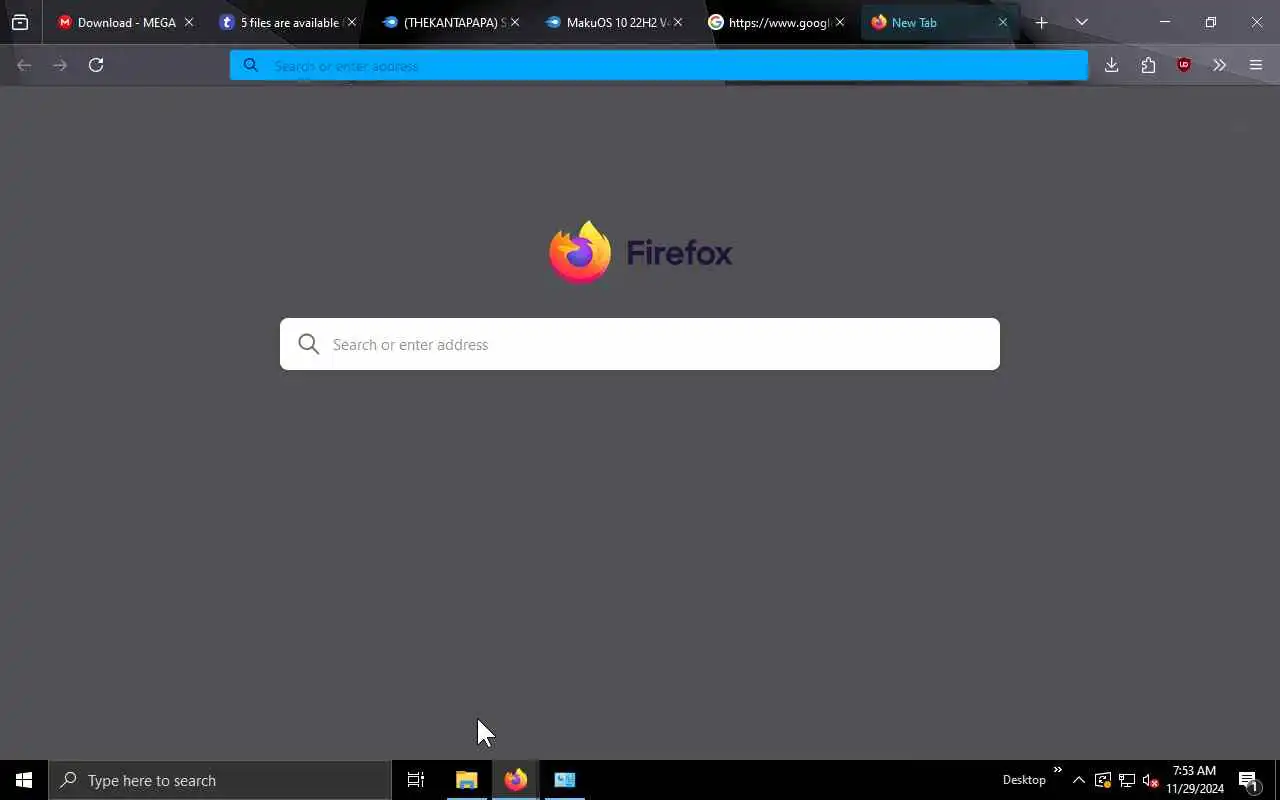Viewport: 1280px width, 800px height.
Task: Open the uBlock Origin shield icon
Action: tap(1184, 65)
